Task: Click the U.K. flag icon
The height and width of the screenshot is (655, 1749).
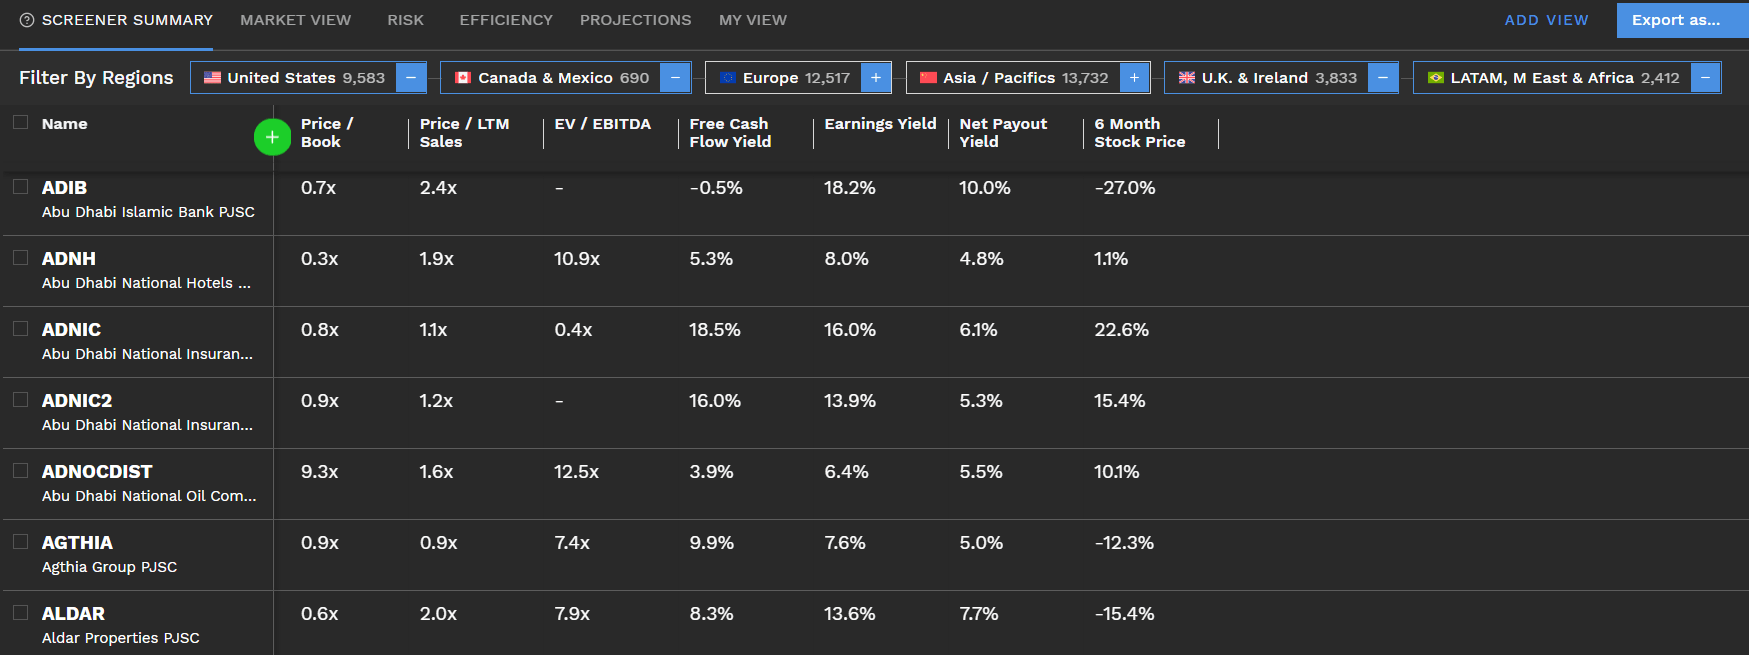Action: point(1187,78)
